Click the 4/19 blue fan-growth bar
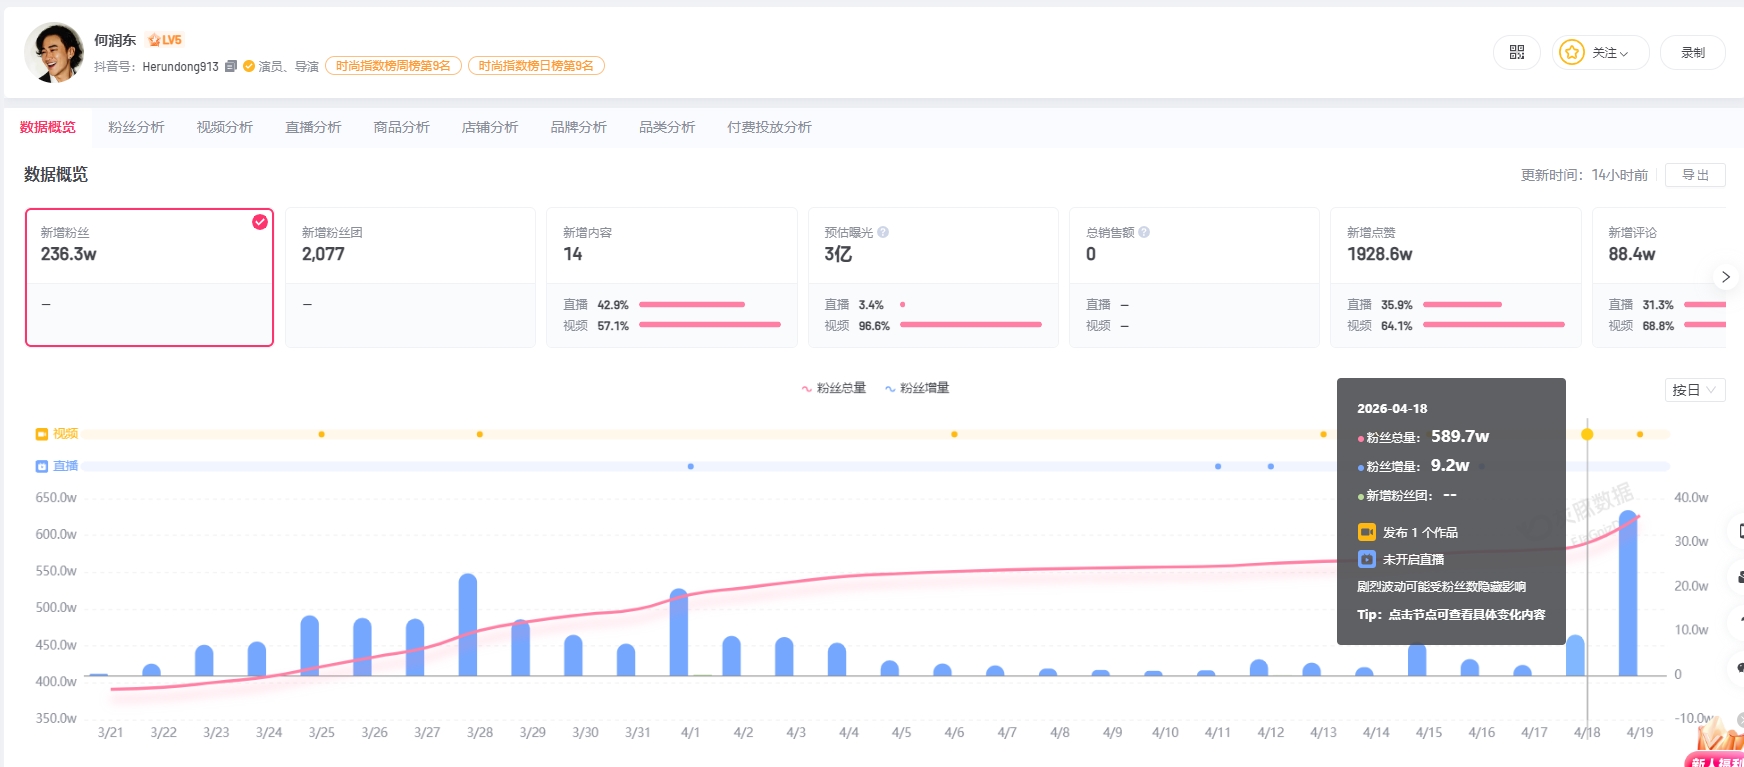The height and width of the screenshot is (767, 1744). click(1627, 595)
